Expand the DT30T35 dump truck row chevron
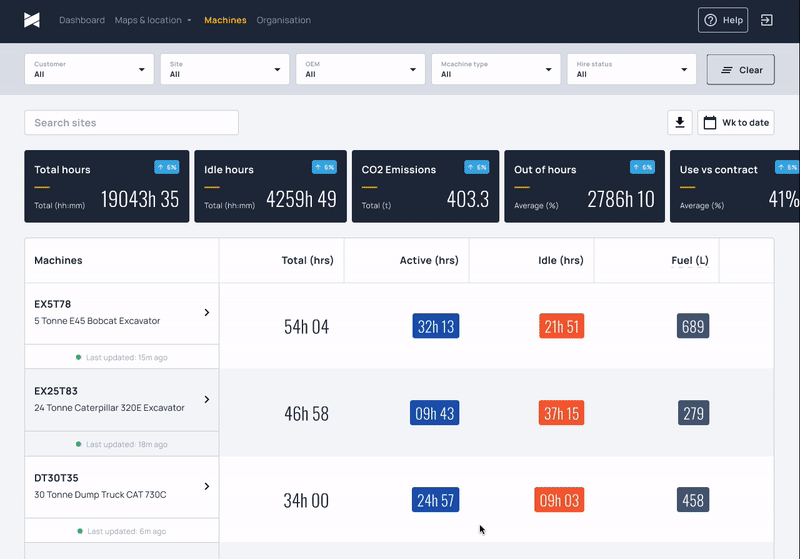 (x=207, y=487)
